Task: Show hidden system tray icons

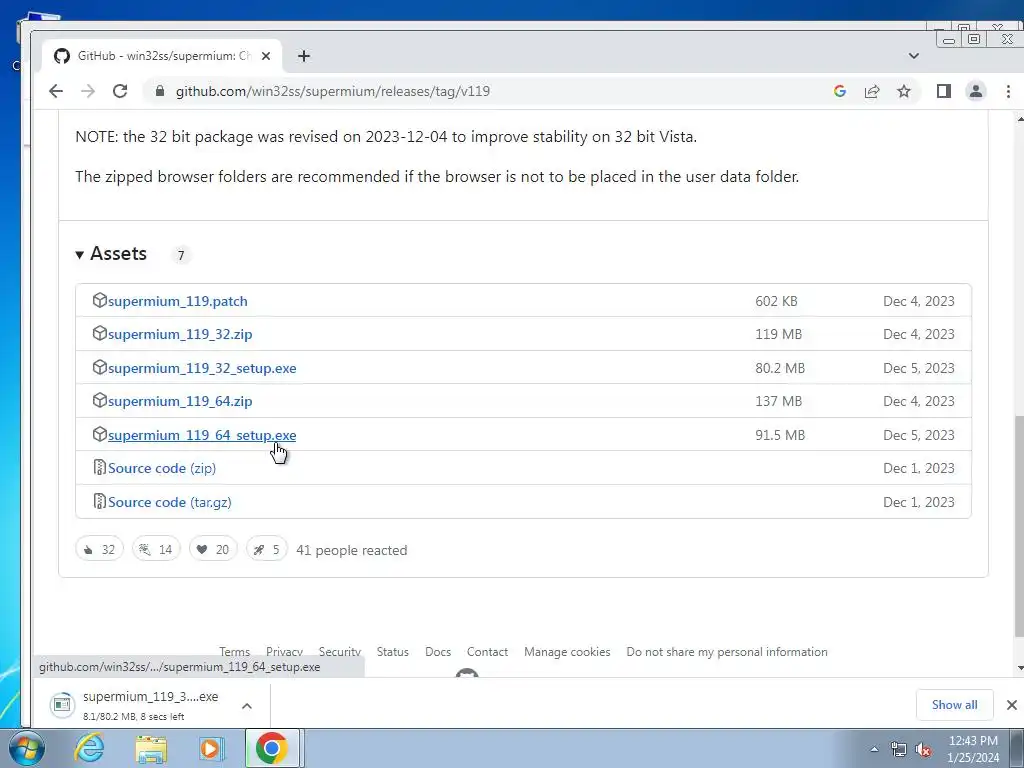Action: coord(874,749)
